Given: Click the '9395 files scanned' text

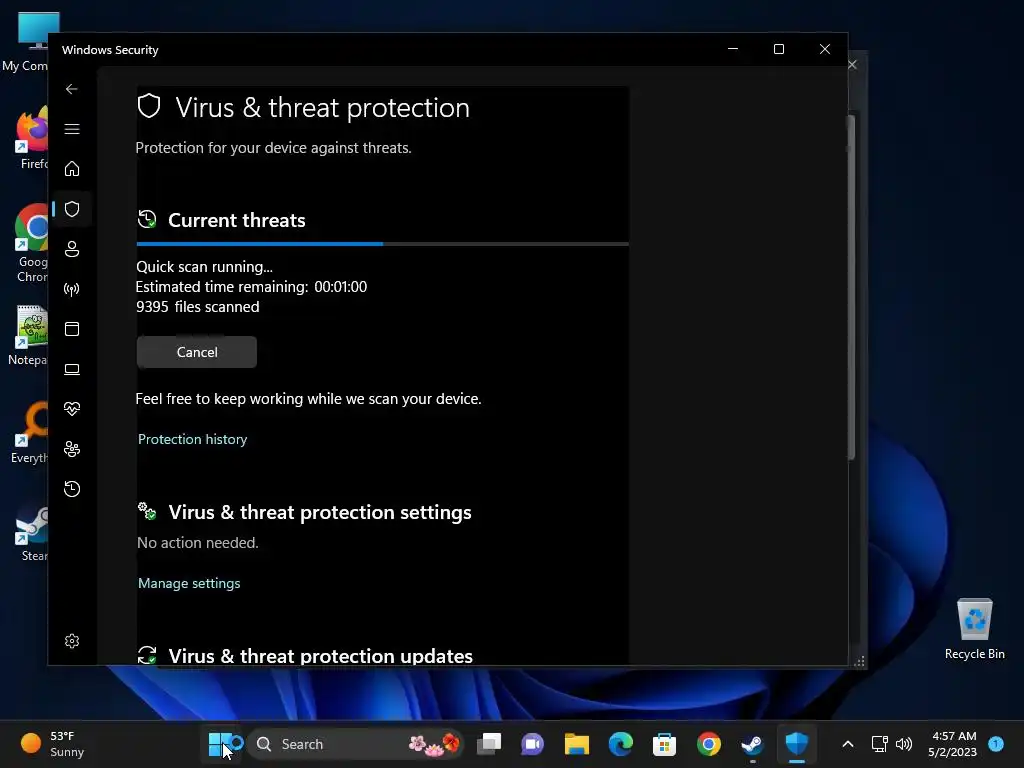Looking at the screenshot, I should click(x=197, y=307).
